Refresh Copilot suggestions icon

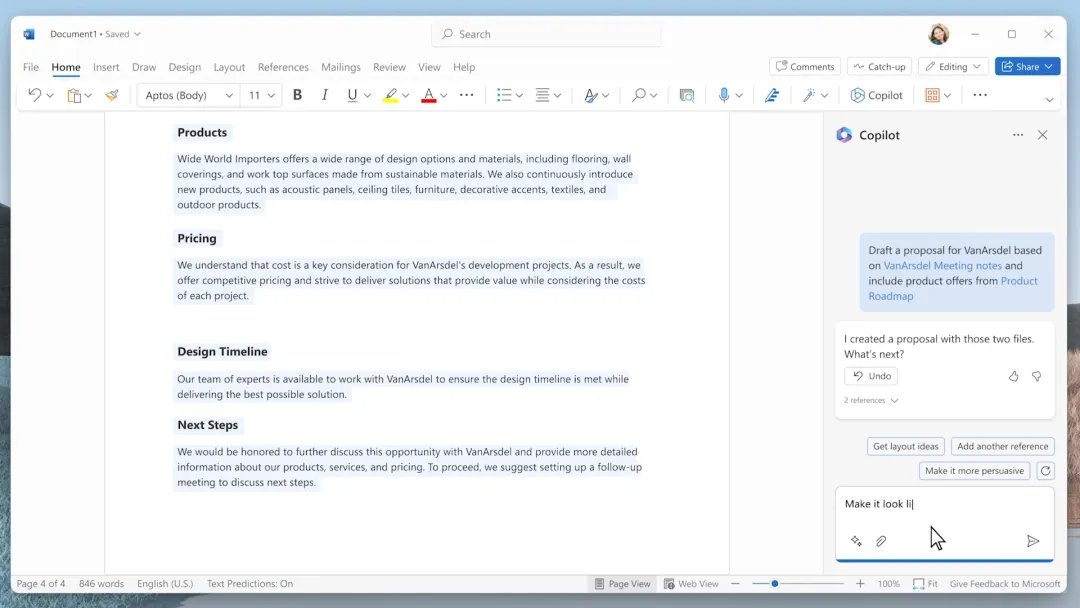pos(1045,471)
